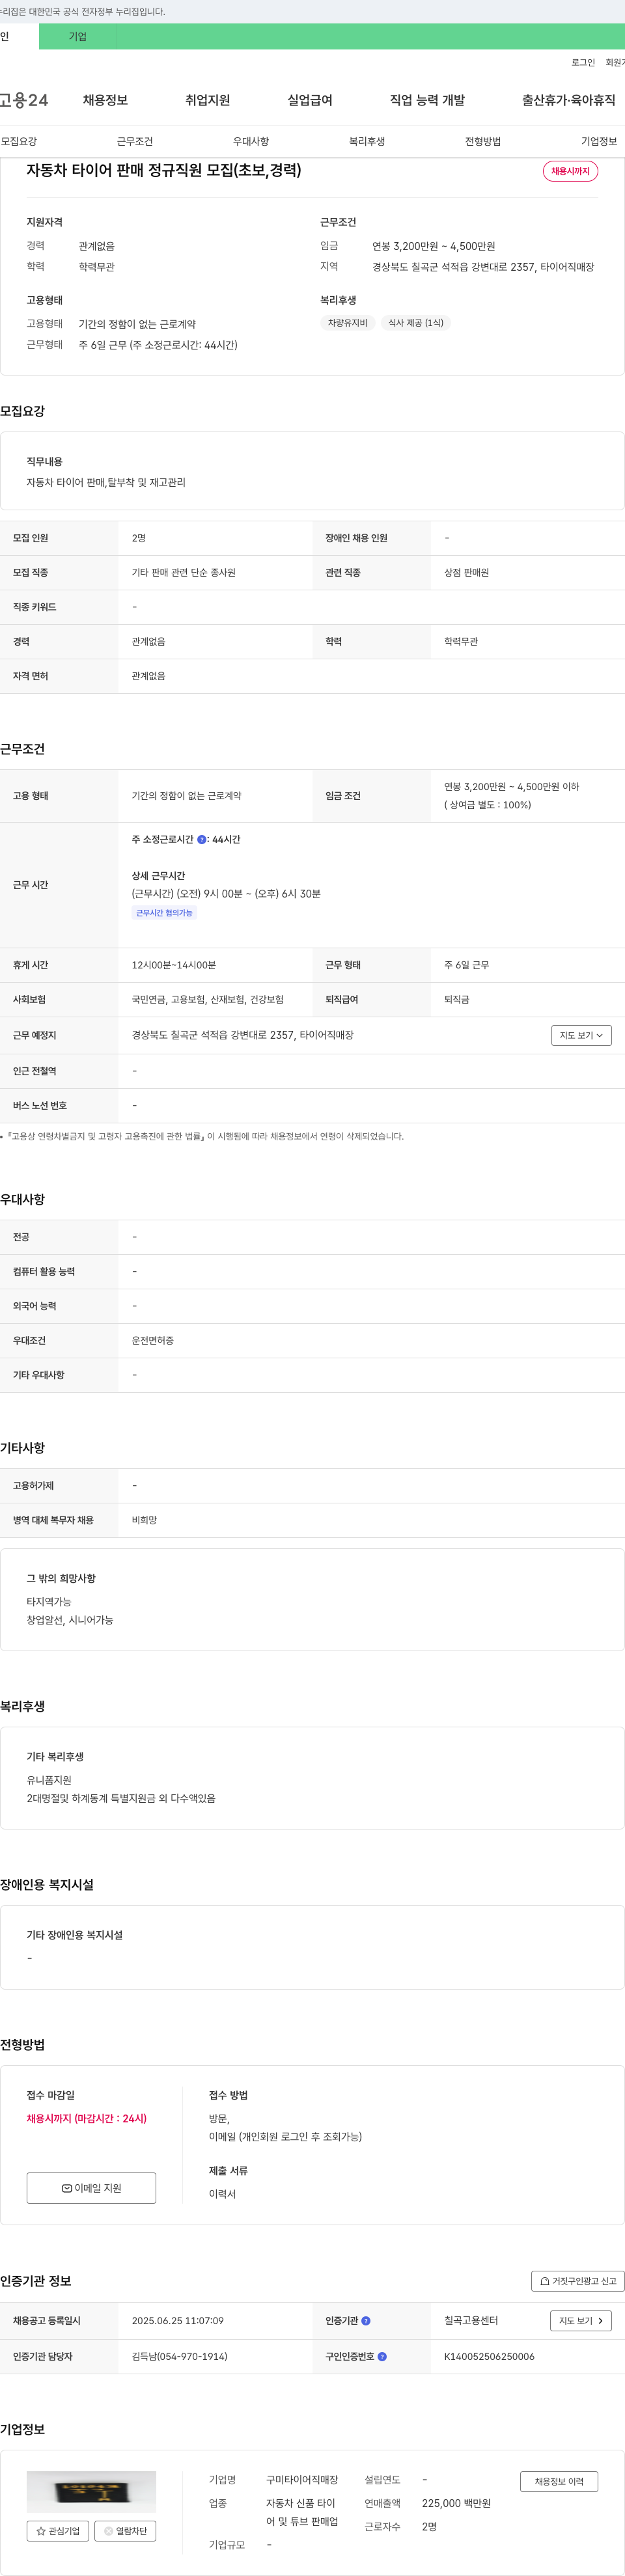Open the 출산휴가·육아휴직 menu

click(x=568, y=100)
